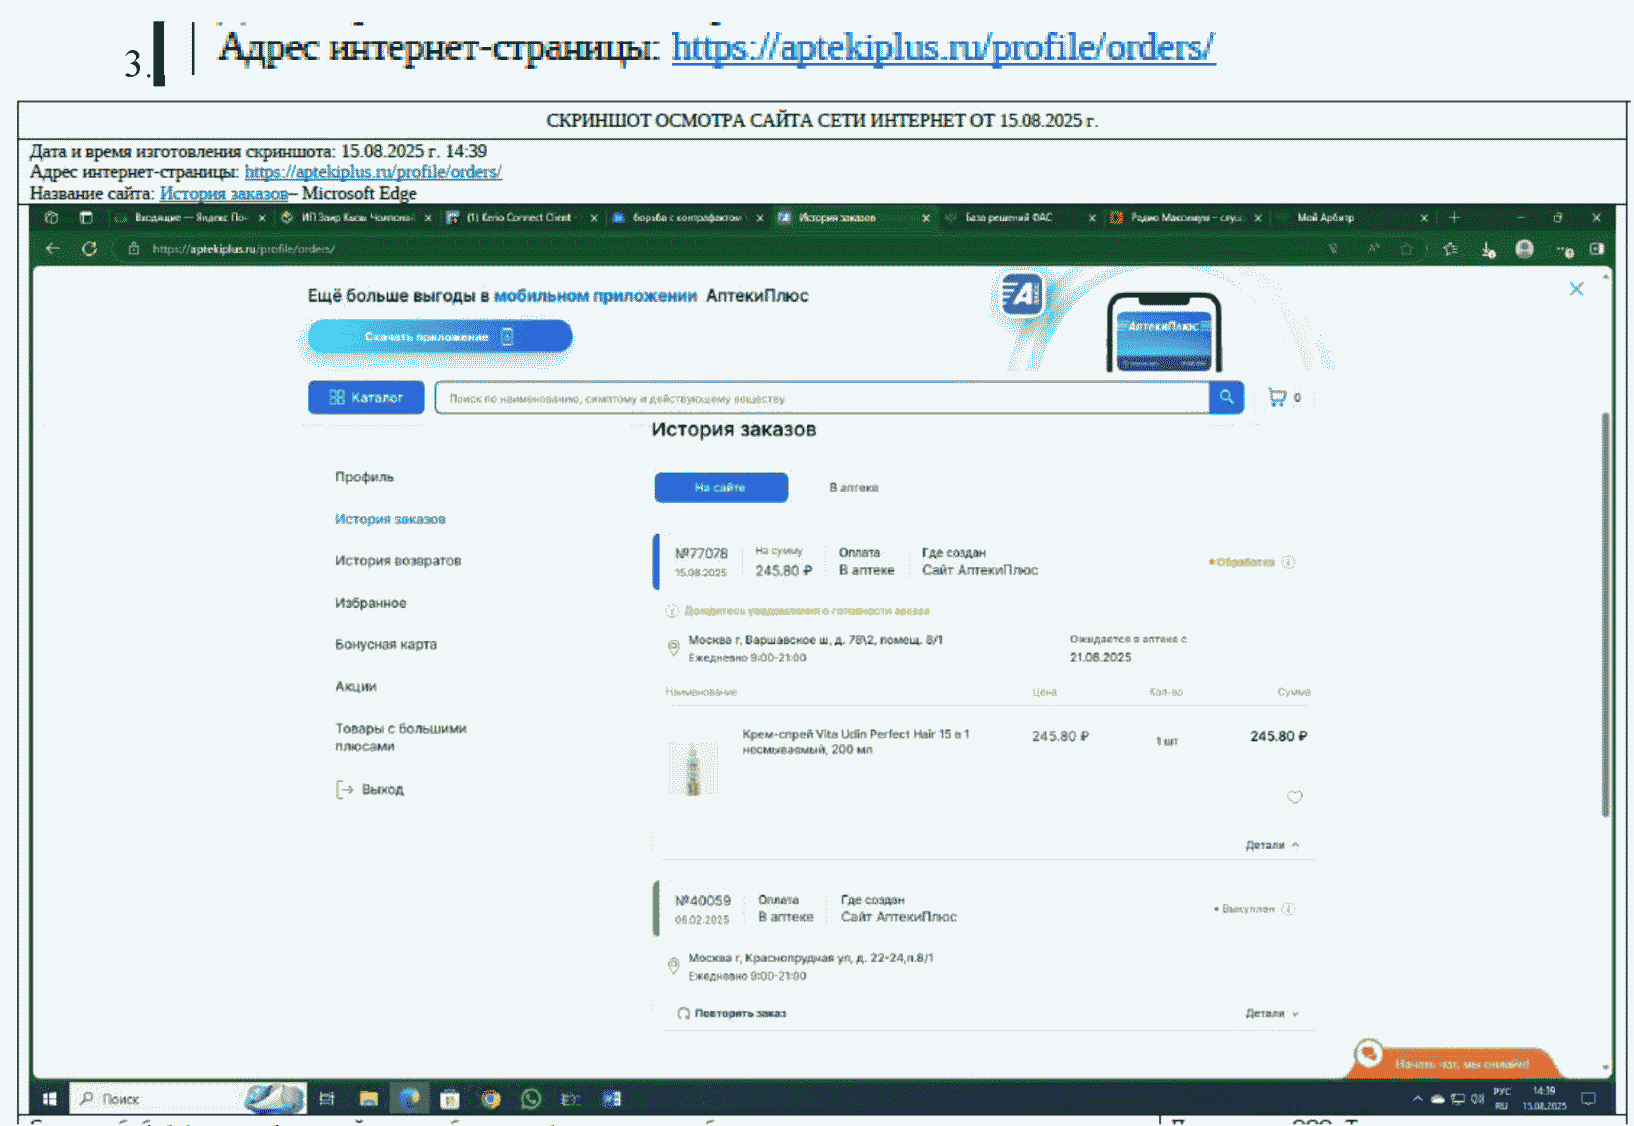The image size is (1634, 1126).
Task: Open Товары с большими плюсами
Action: 401,737
